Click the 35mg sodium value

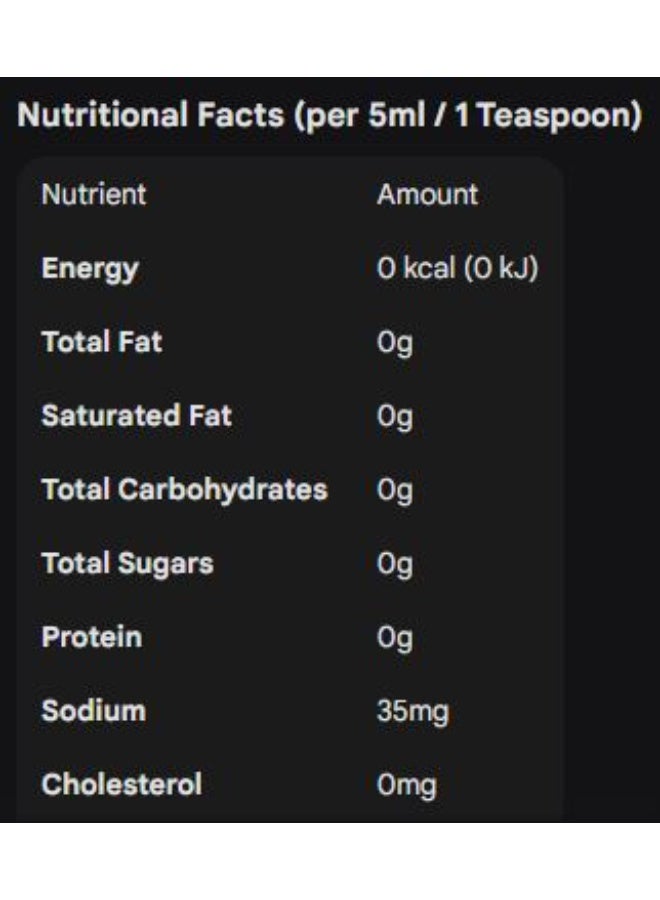(x=413, y=713)
